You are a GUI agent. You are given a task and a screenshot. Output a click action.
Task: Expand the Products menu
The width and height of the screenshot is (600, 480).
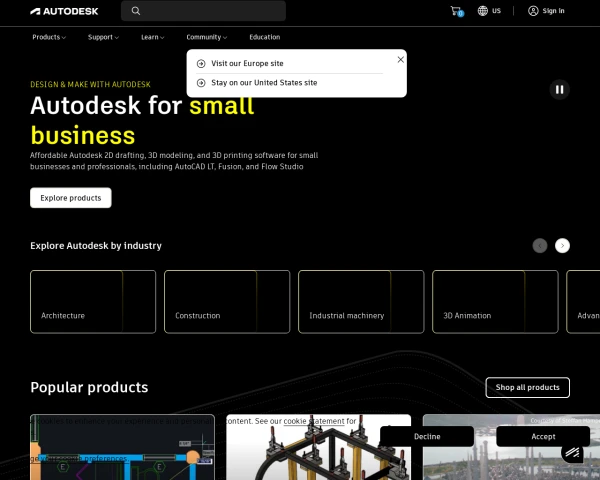pyautogui.click(x=49, y=37)
